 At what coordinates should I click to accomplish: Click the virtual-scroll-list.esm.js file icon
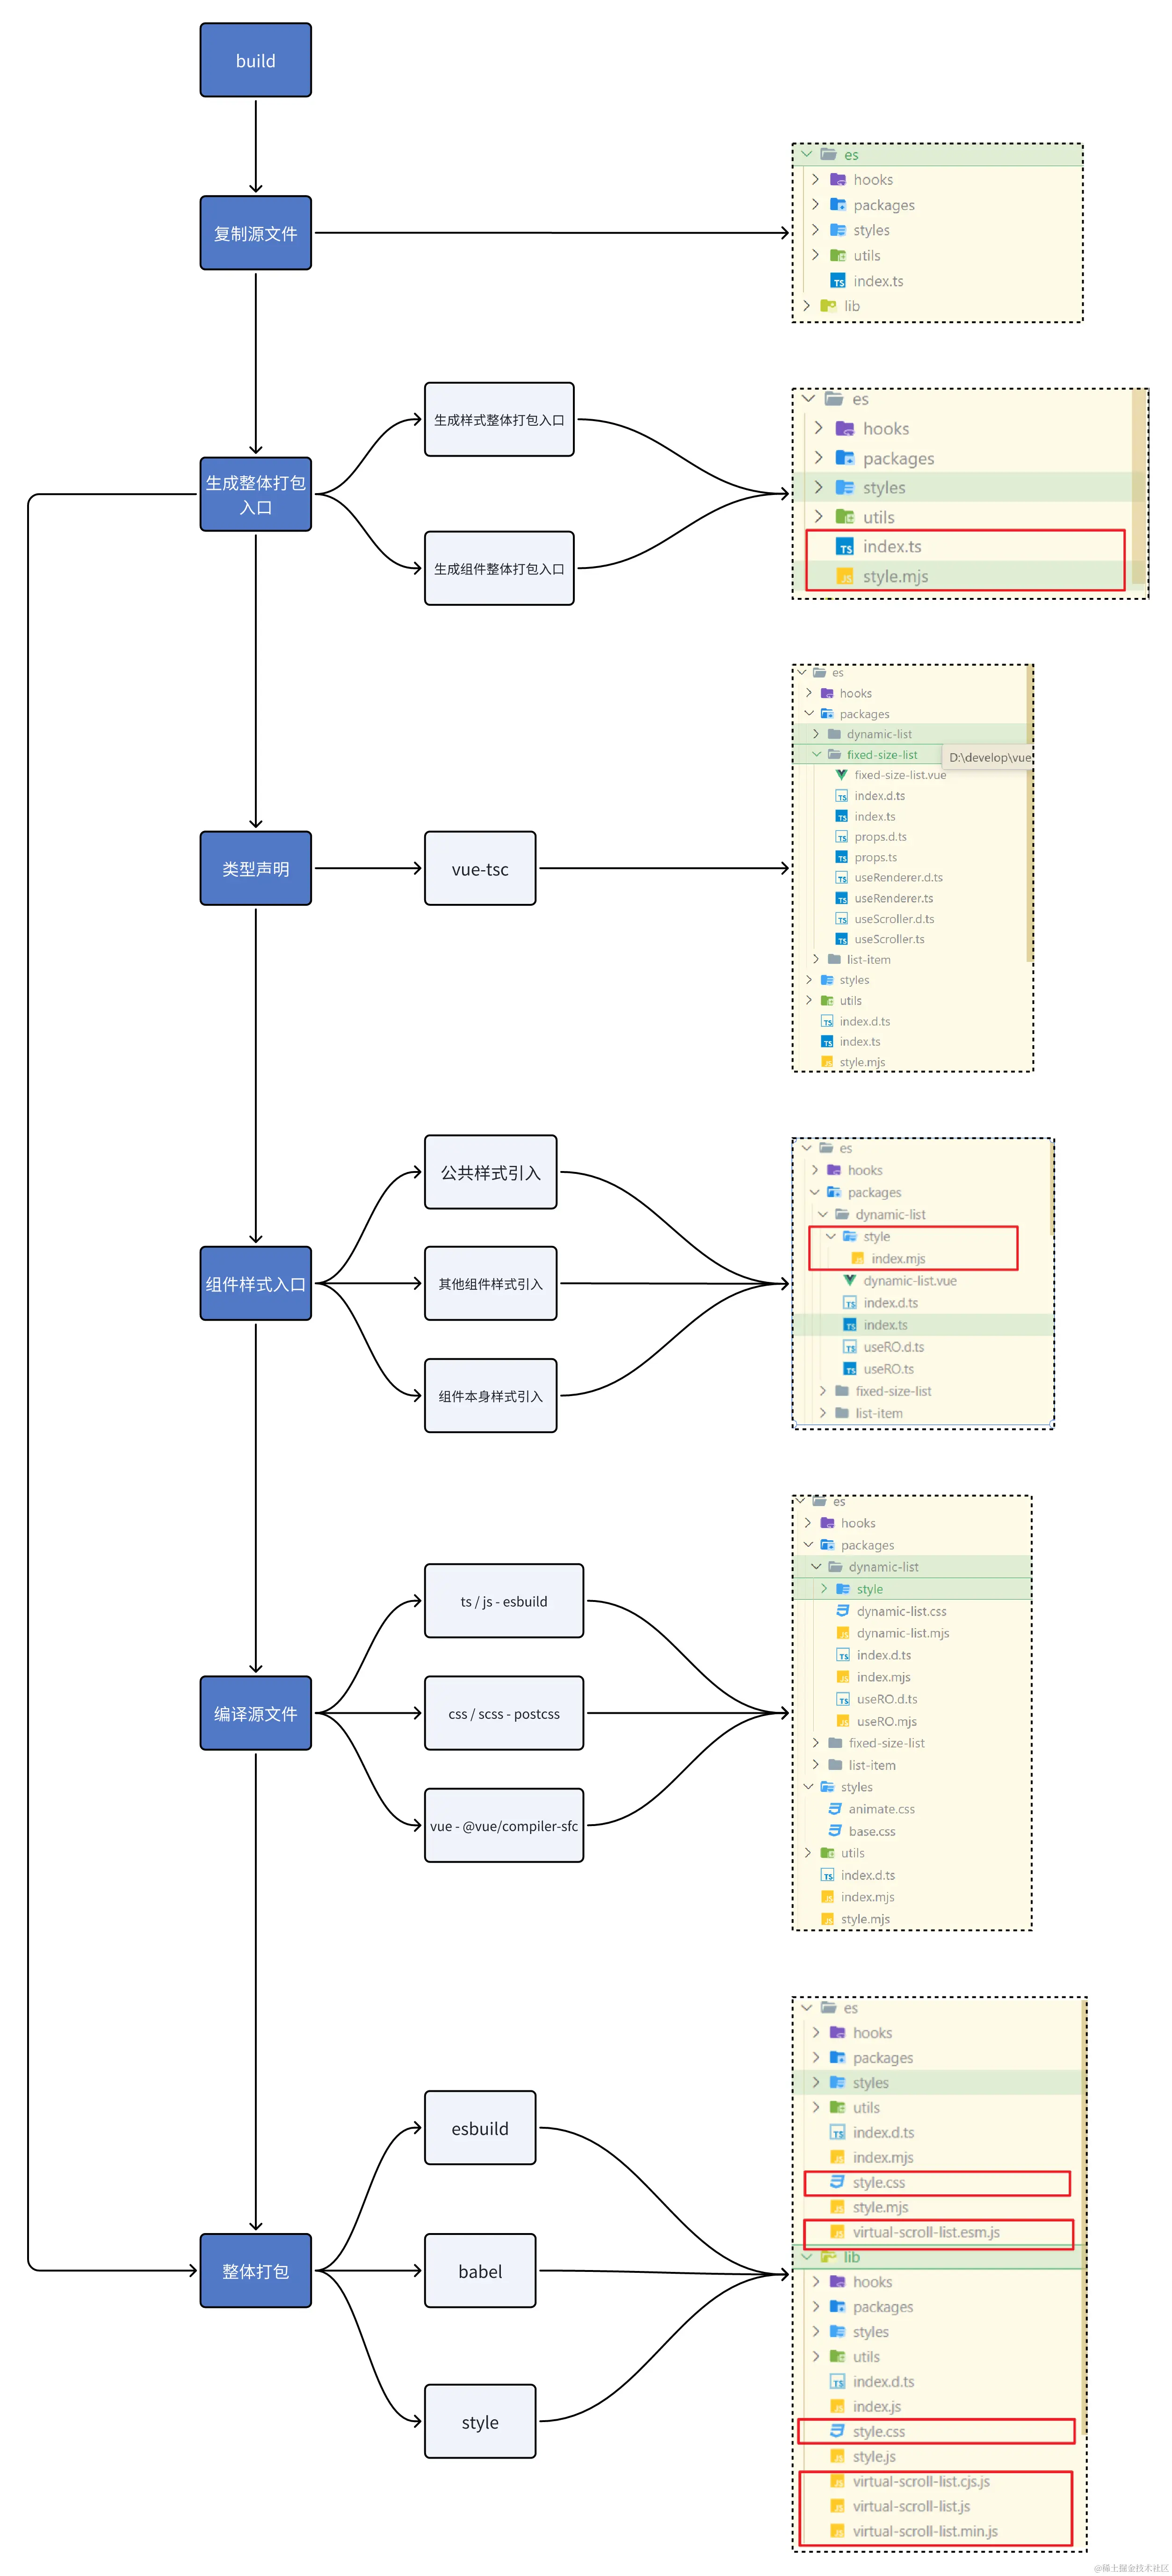coord(837,2232)
